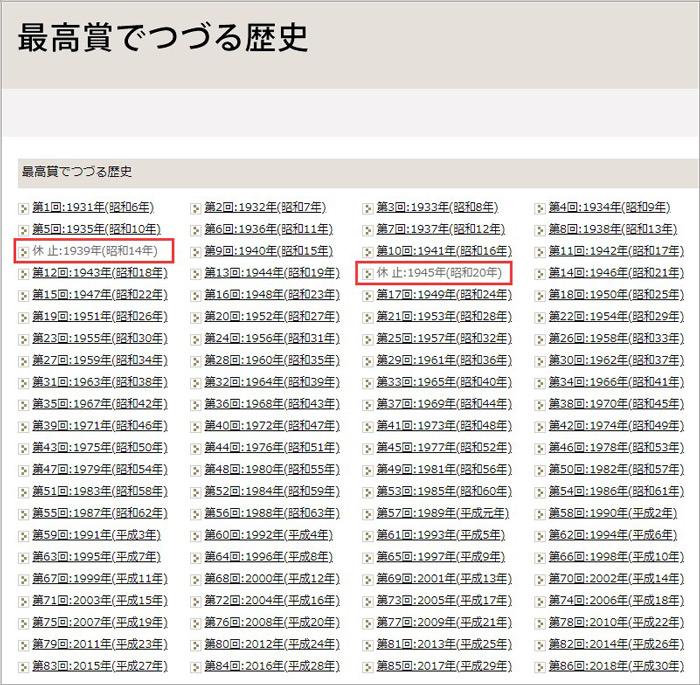
Task: Open the 第2回:1932年(昭和7年) link
Action: (265, 207)
